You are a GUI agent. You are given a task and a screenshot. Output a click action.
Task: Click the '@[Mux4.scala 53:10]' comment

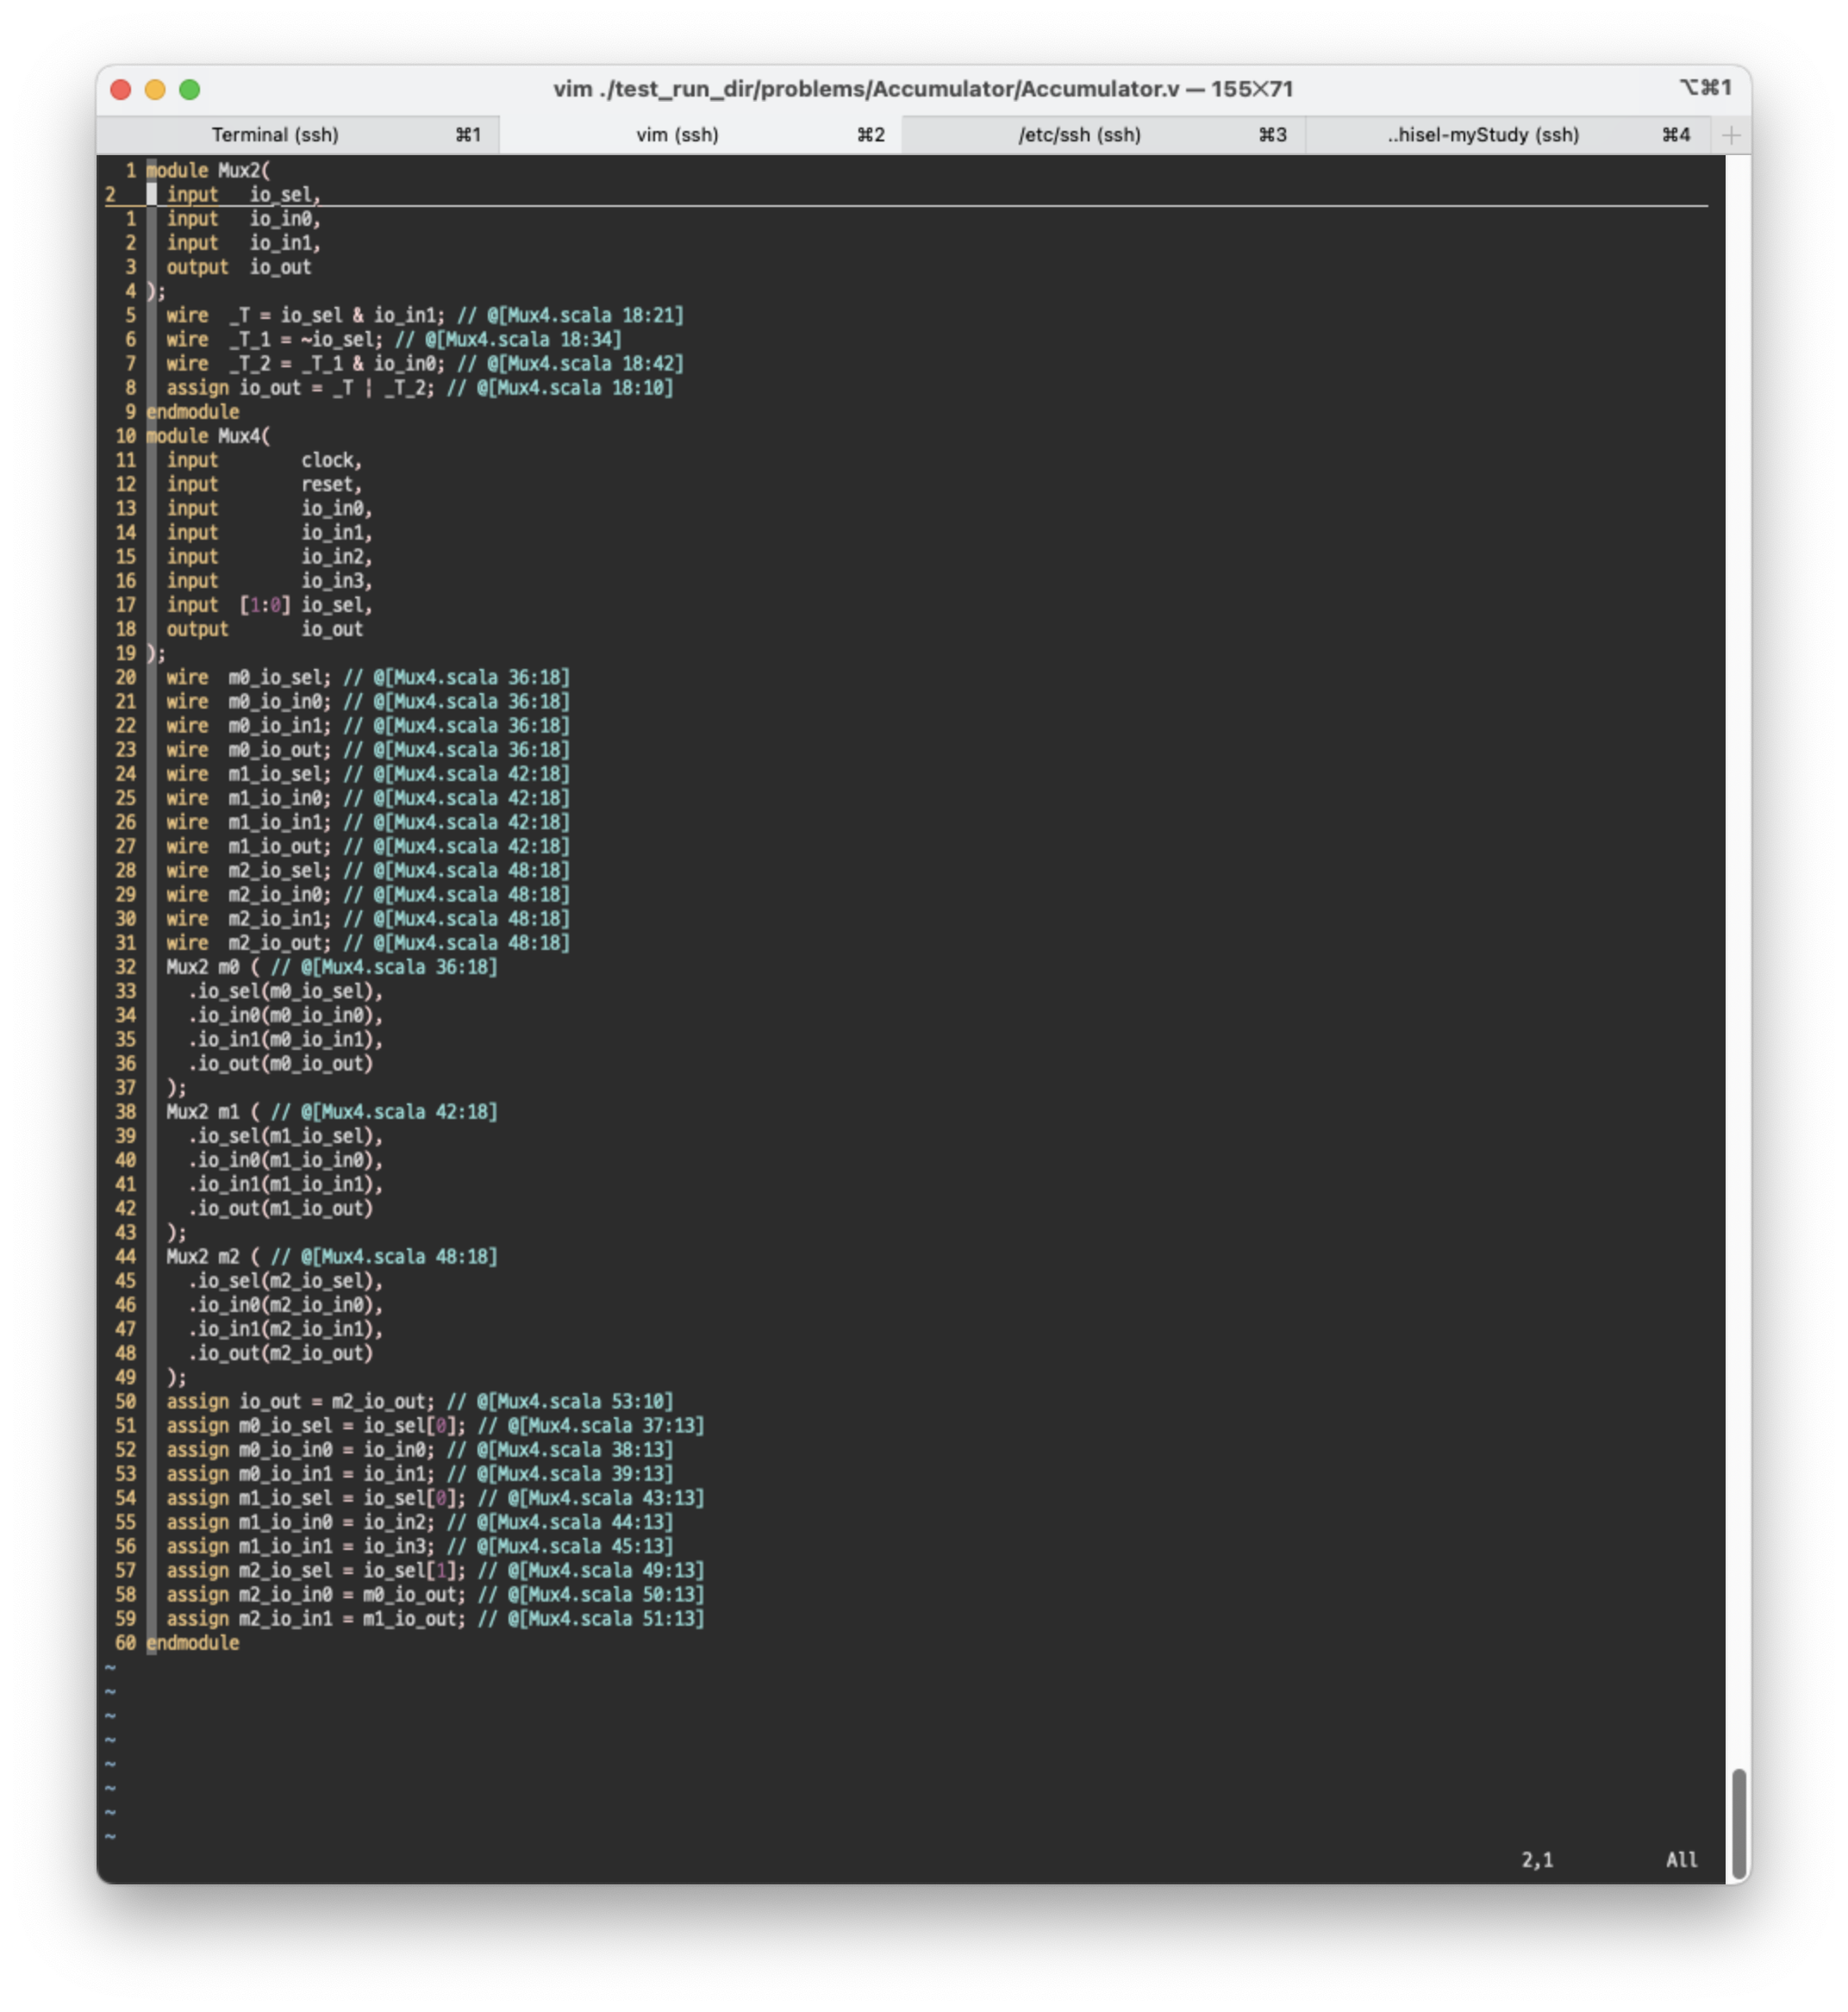point(575,1402)
